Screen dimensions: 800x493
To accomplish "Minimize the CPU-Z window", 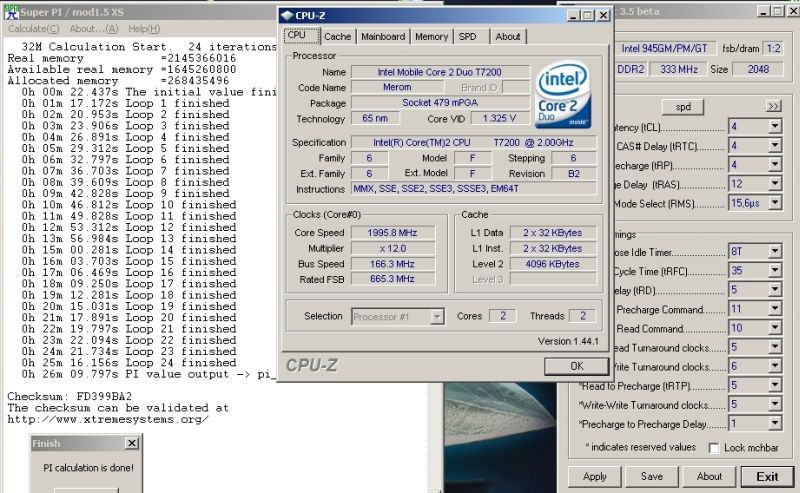I will point(573,16).
